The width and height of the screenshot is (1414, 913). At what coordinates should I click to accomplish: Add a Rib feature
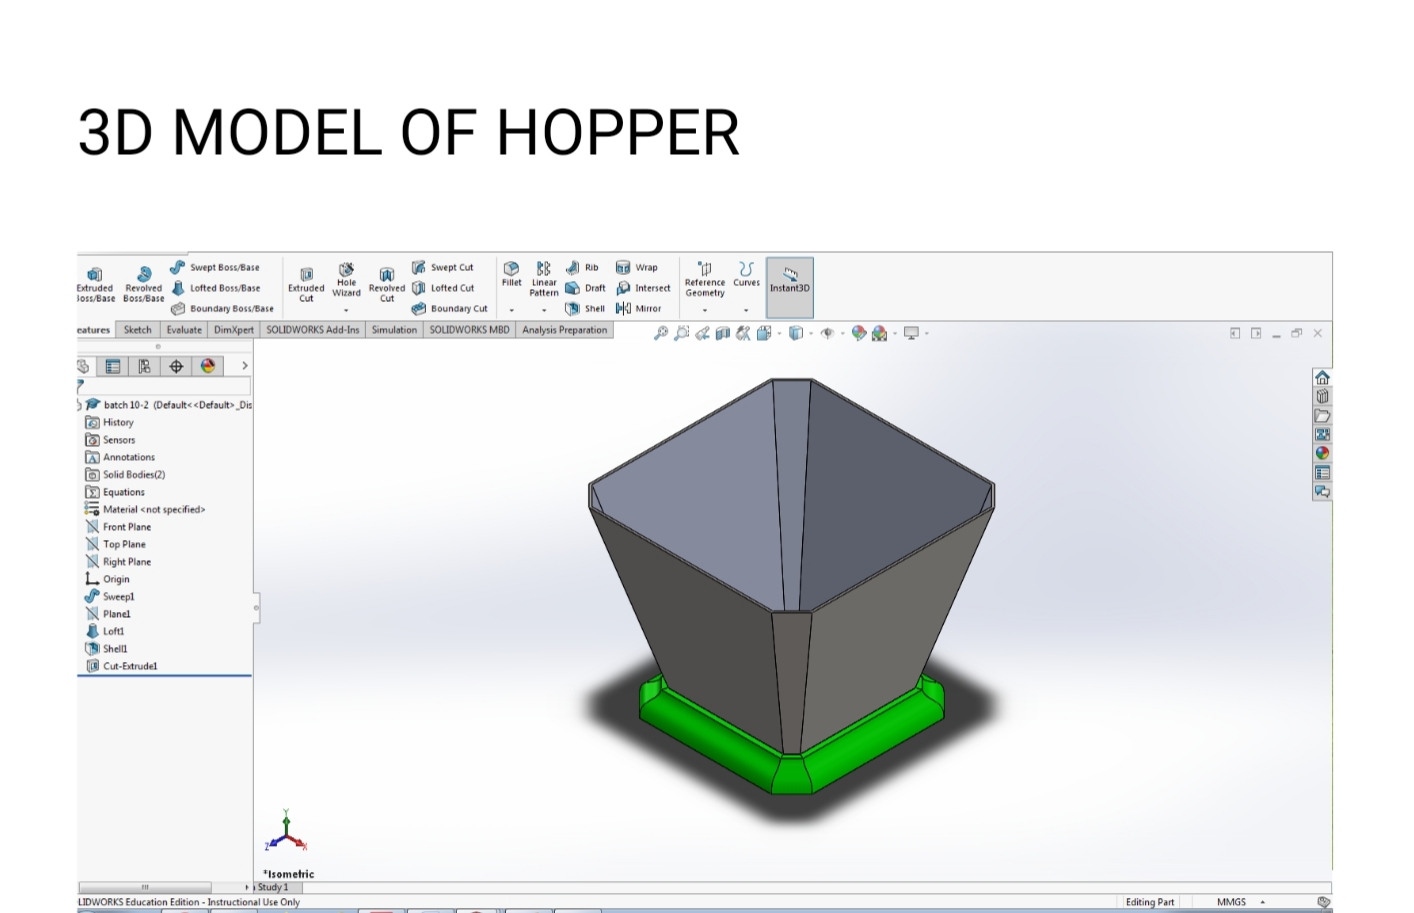(x=582, y=267)
